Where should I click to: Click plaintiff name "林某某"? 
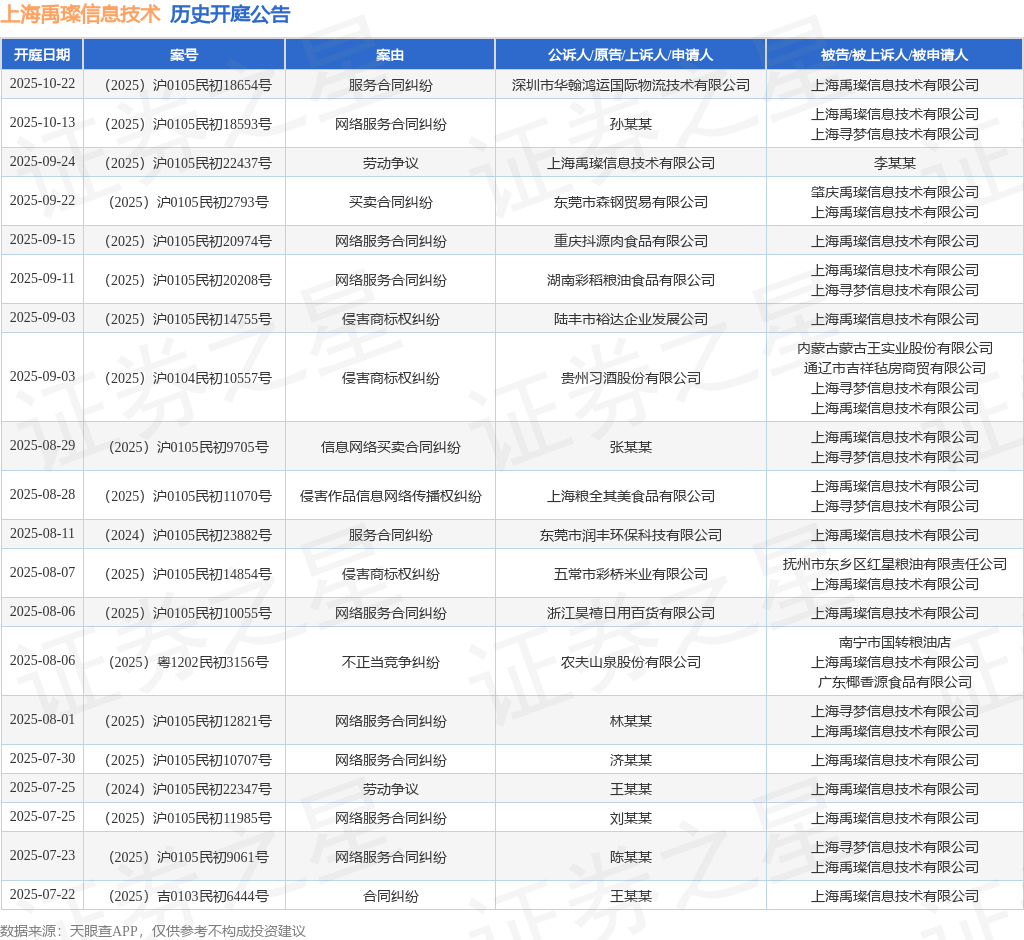pos(631,721)
